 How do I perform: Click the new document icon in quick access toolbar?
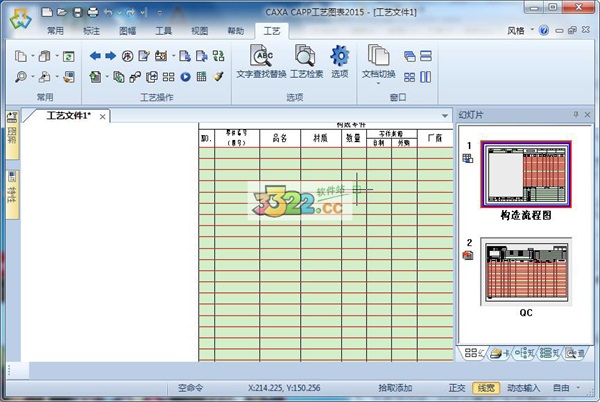coord(47,12)
